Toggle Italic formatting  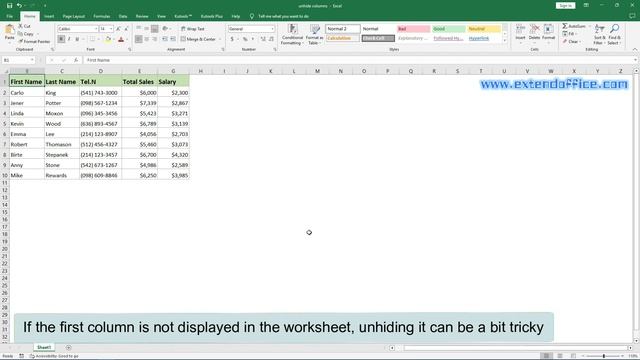[69, 39]
